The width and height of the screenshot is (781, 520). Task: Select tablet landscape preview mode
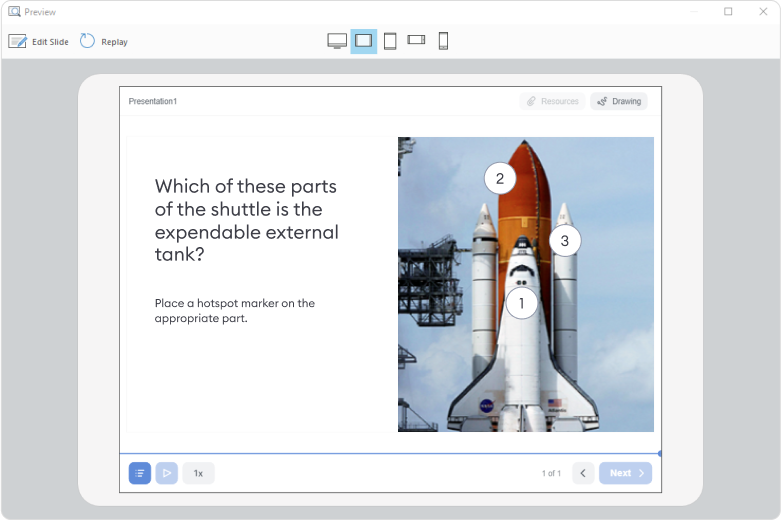[x=364, y=41]
